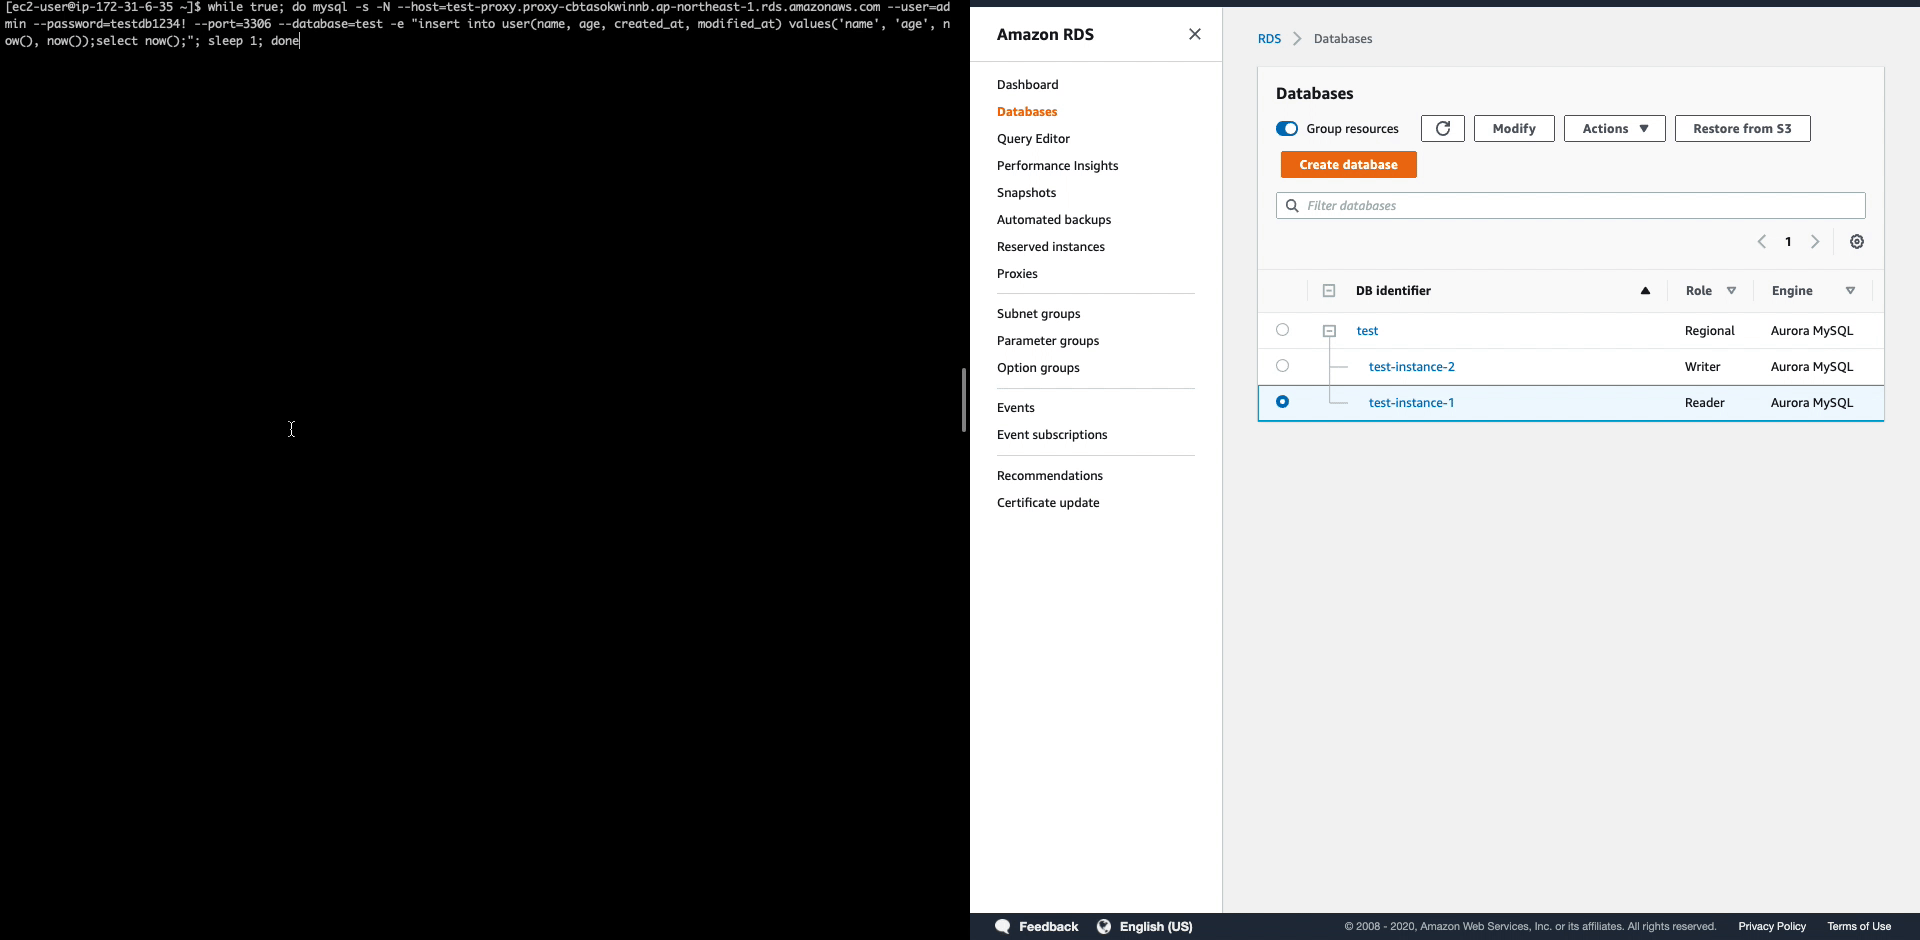Click Aurora MySQL cell in Regional row

point(1811,330)
